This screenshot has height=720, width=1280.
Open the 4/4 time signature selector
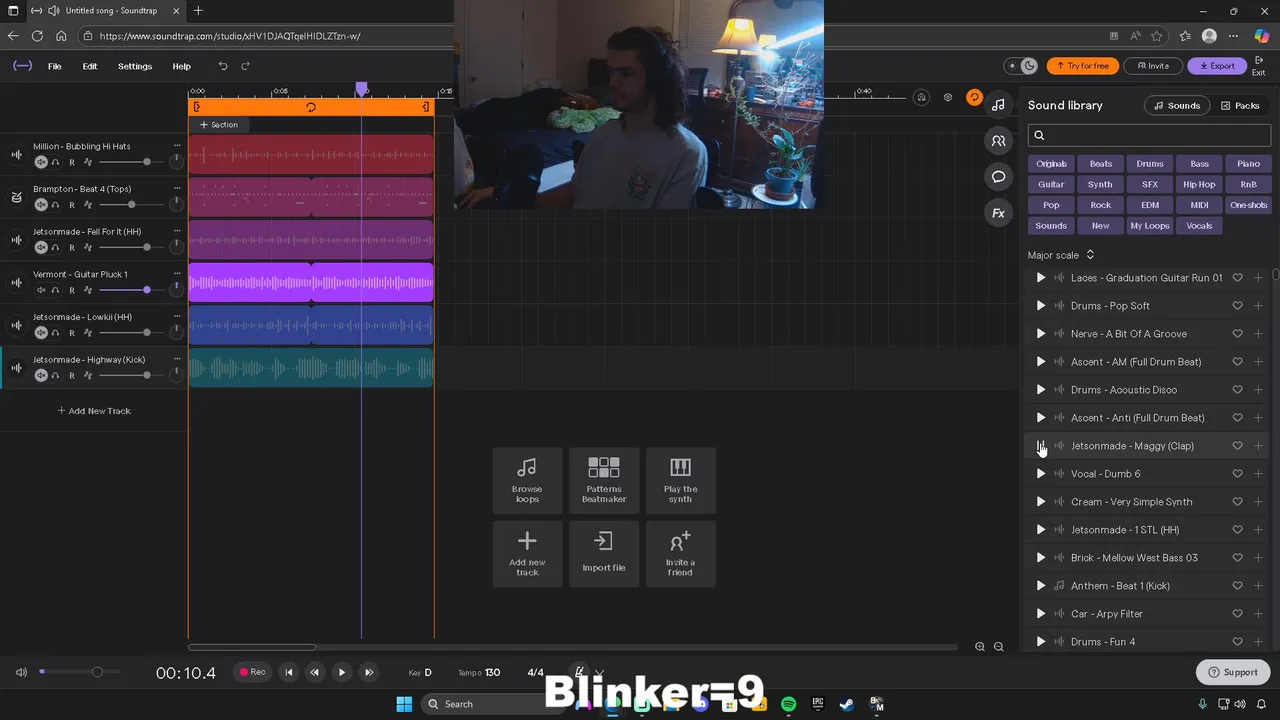536,673
